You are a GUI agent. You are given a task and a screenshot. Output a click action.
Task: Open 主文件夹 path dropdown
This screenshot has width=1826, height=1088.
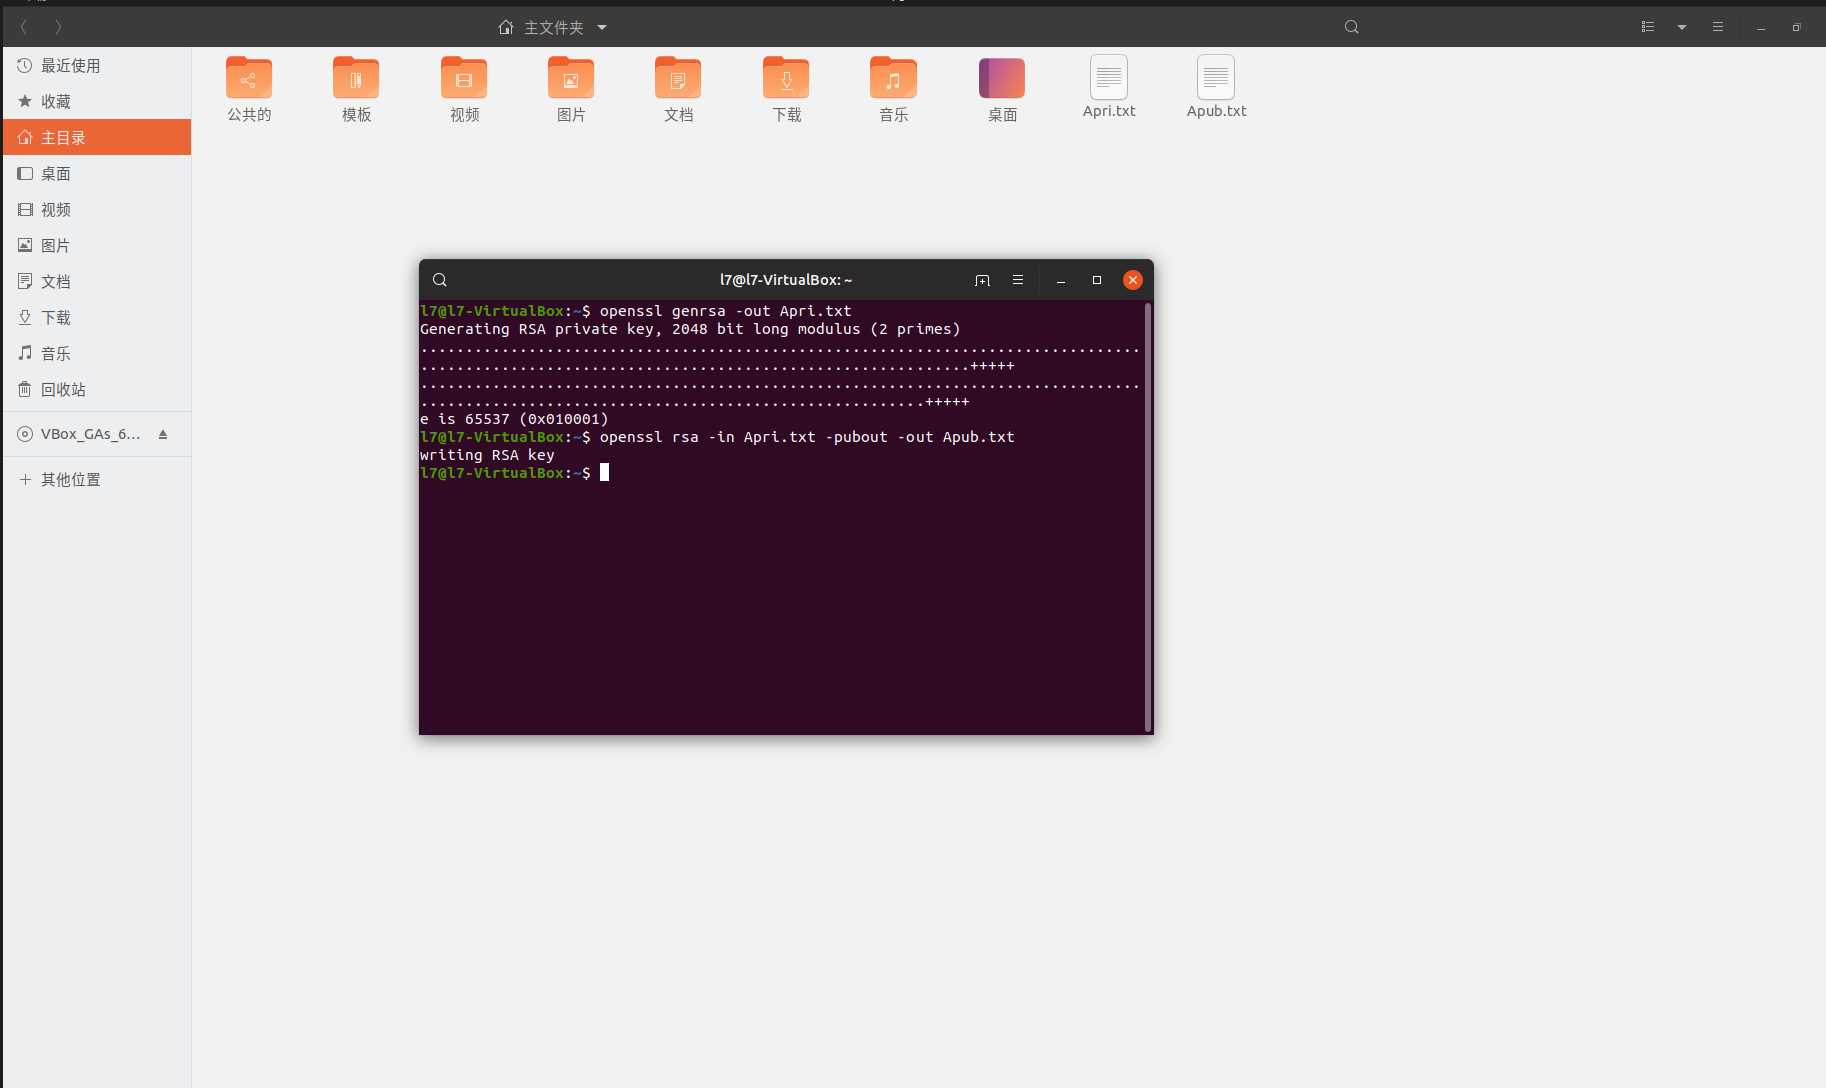[602, 27]
